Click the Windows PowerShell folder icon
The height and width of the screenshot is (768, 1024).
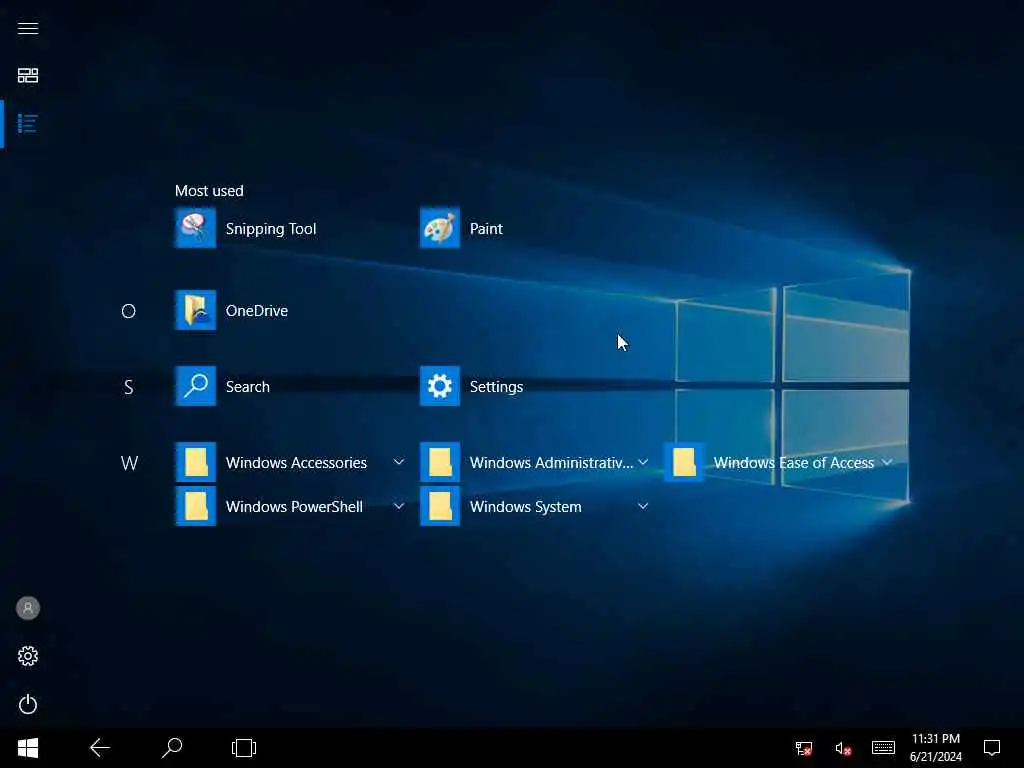(195, 506)
